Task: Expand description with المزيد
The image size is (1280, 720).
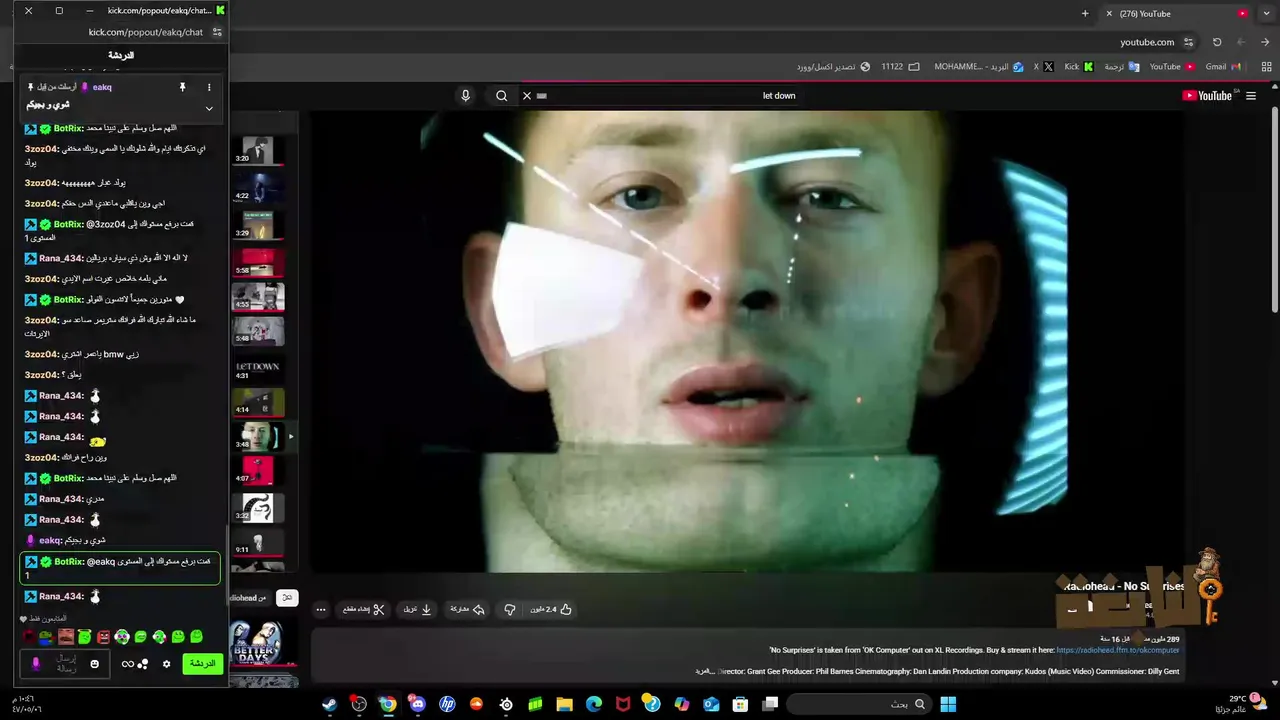Action: click(x=705, y=671)
